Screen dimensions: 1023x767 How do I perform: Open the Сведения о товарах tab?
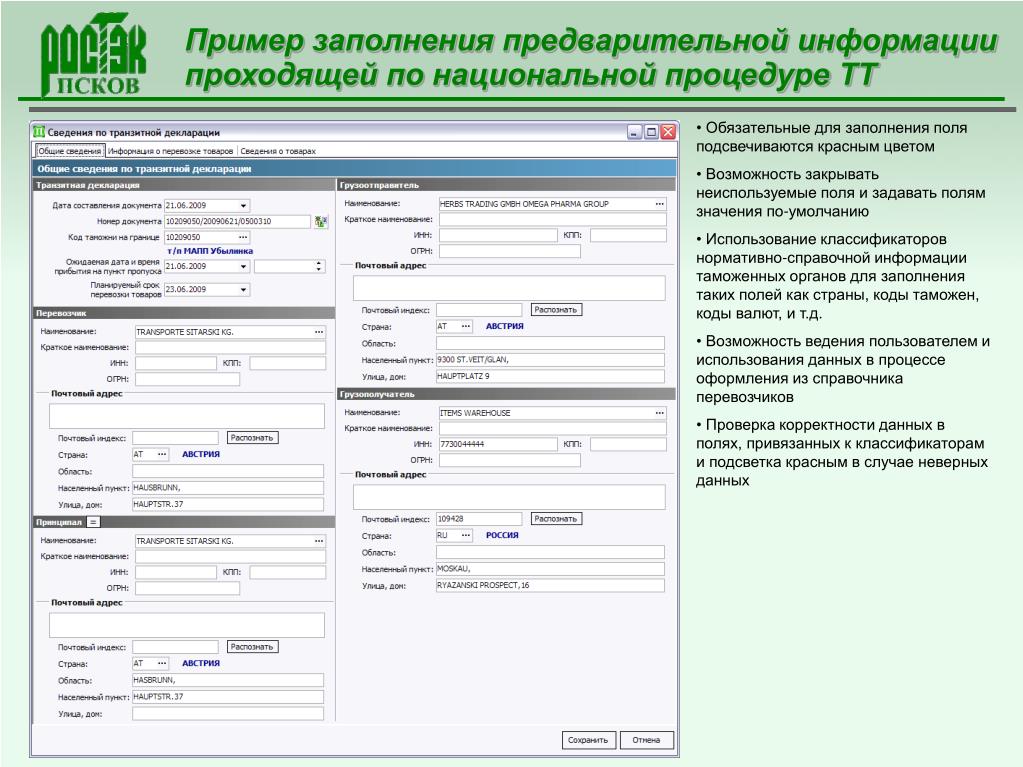pos(278,151)
